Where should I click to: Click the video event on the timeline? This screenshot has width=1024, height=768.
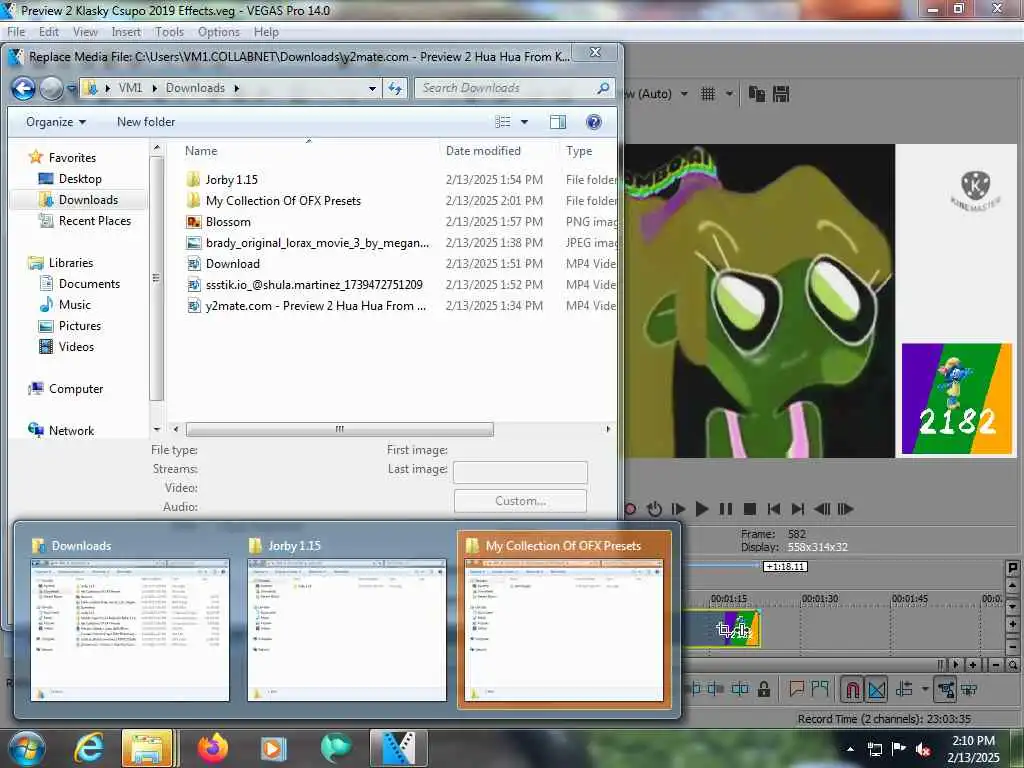(722, 629)
